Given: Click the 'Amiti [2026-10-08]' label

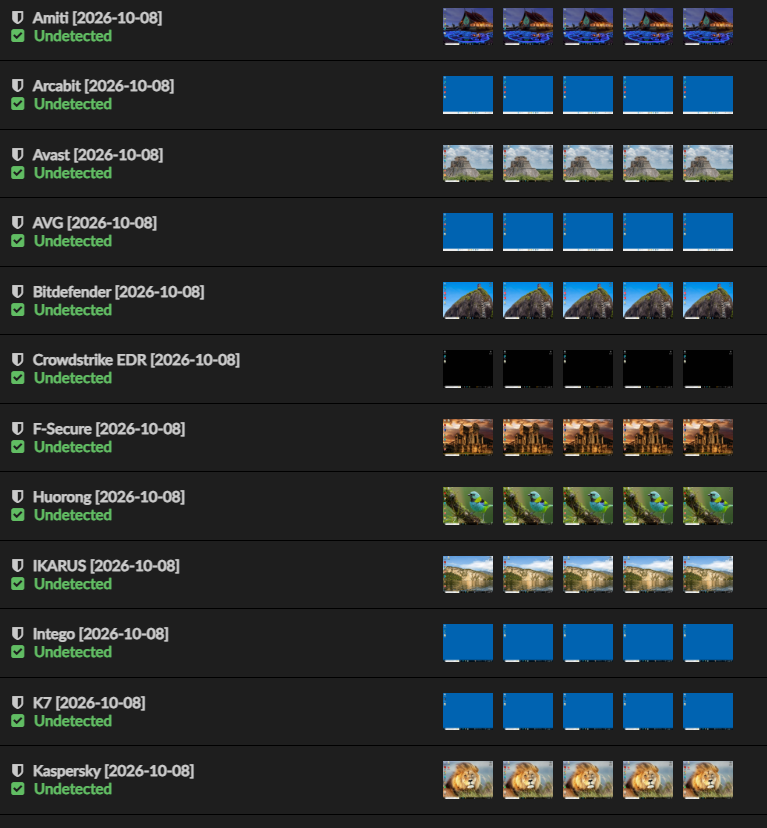Looking at the screenshot, I should click(97, 18).
